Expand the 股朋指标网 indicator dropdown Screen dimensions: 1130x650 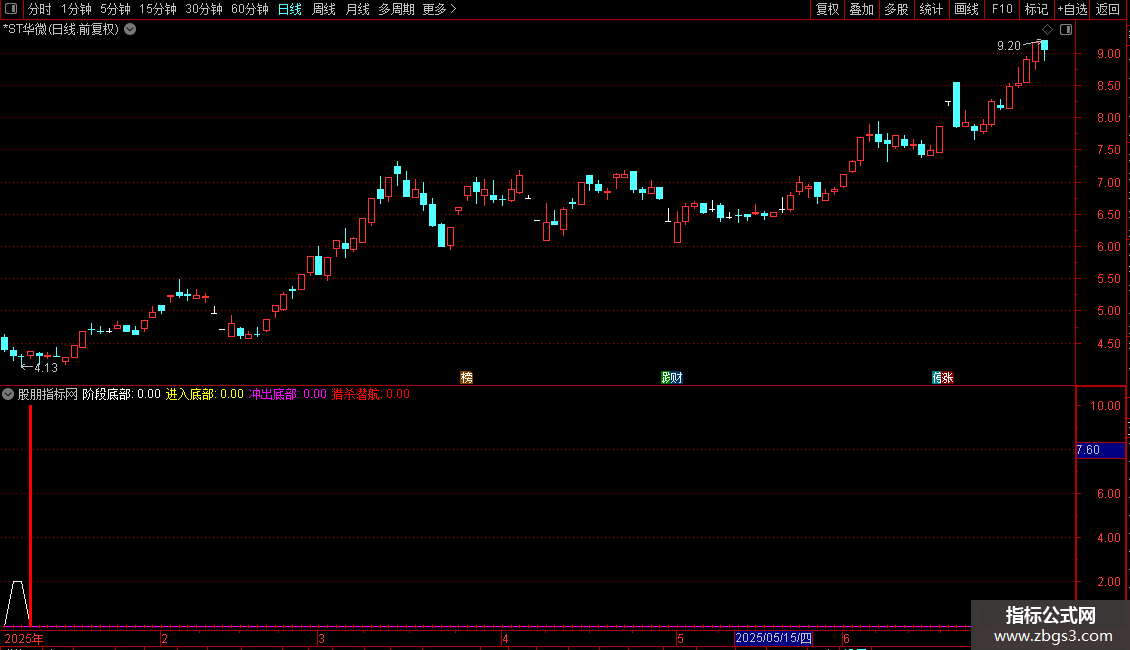tap(8, 394)
